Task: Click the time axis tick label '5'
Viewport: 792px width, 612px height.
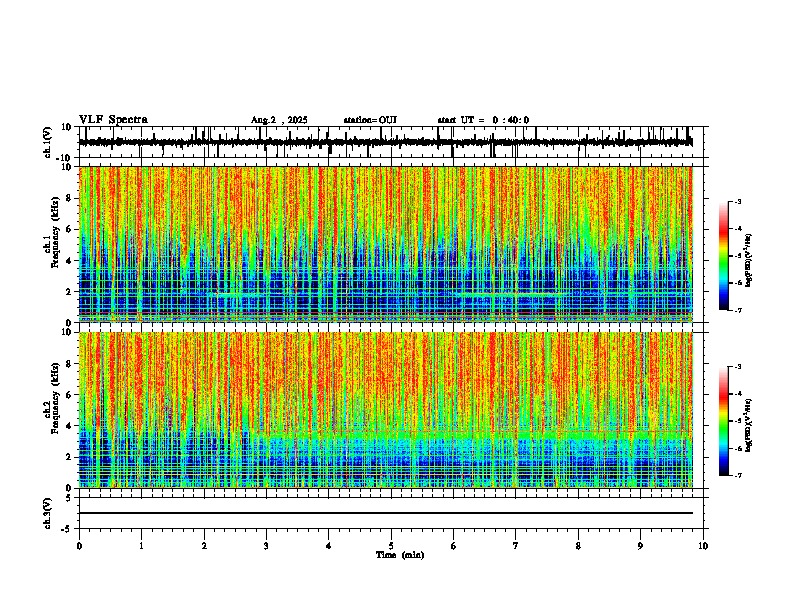Action: [391, 546]
